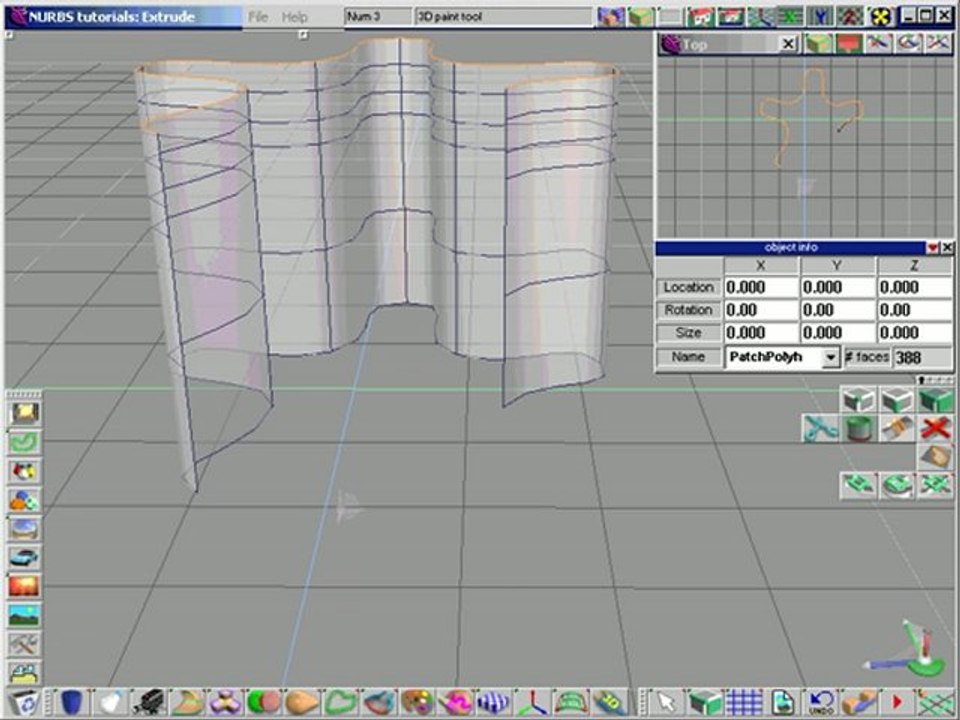
Task: Click the red X delete icon
Action: coord(936,428)
